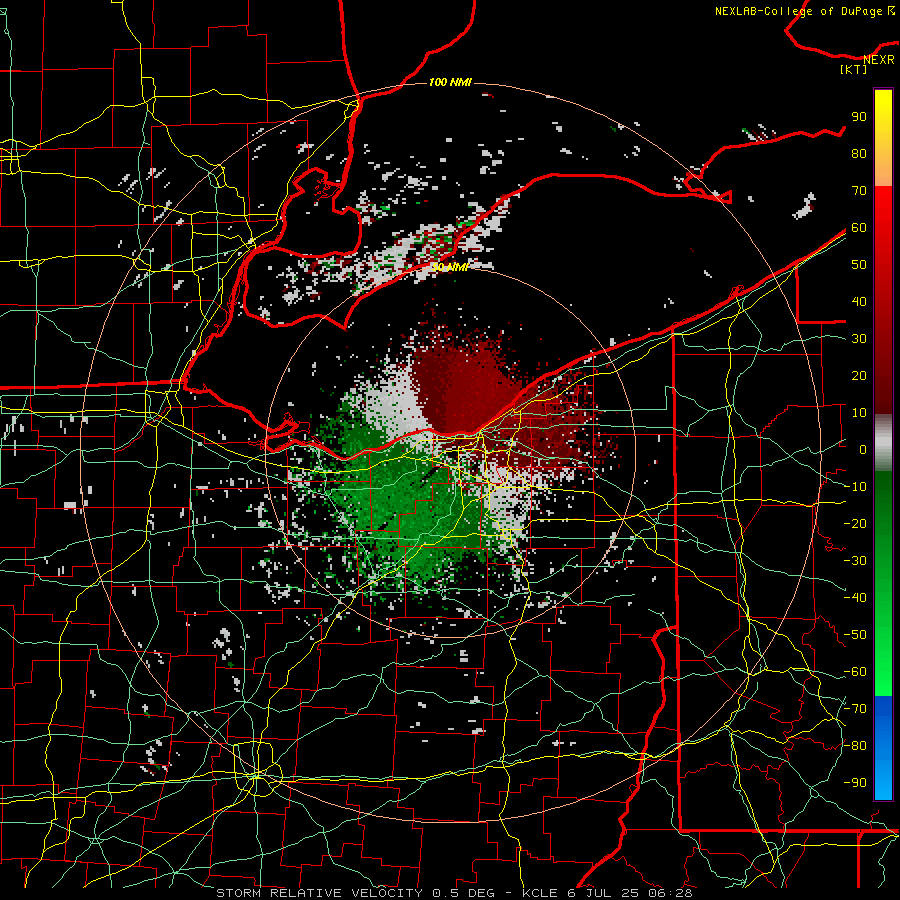The image size is (900, 900).
Task: Click the positive 60 legend value
Action: tap(859, 227)
